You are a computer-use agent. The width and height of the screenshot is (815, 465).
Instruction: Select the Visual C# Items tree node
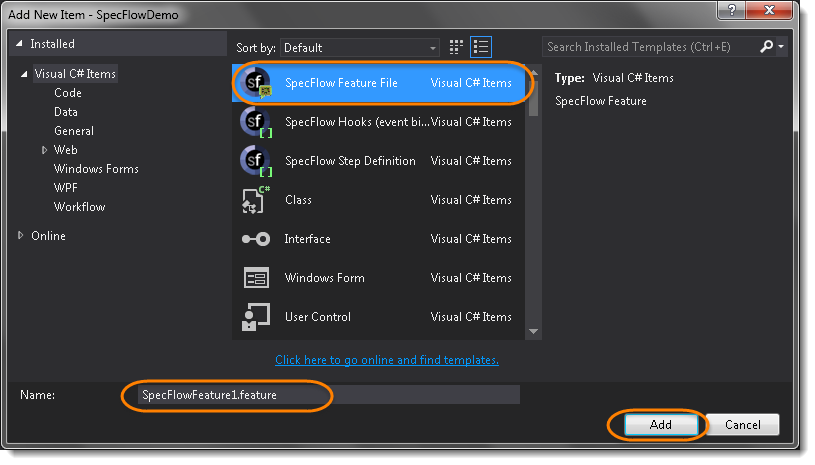75,74
